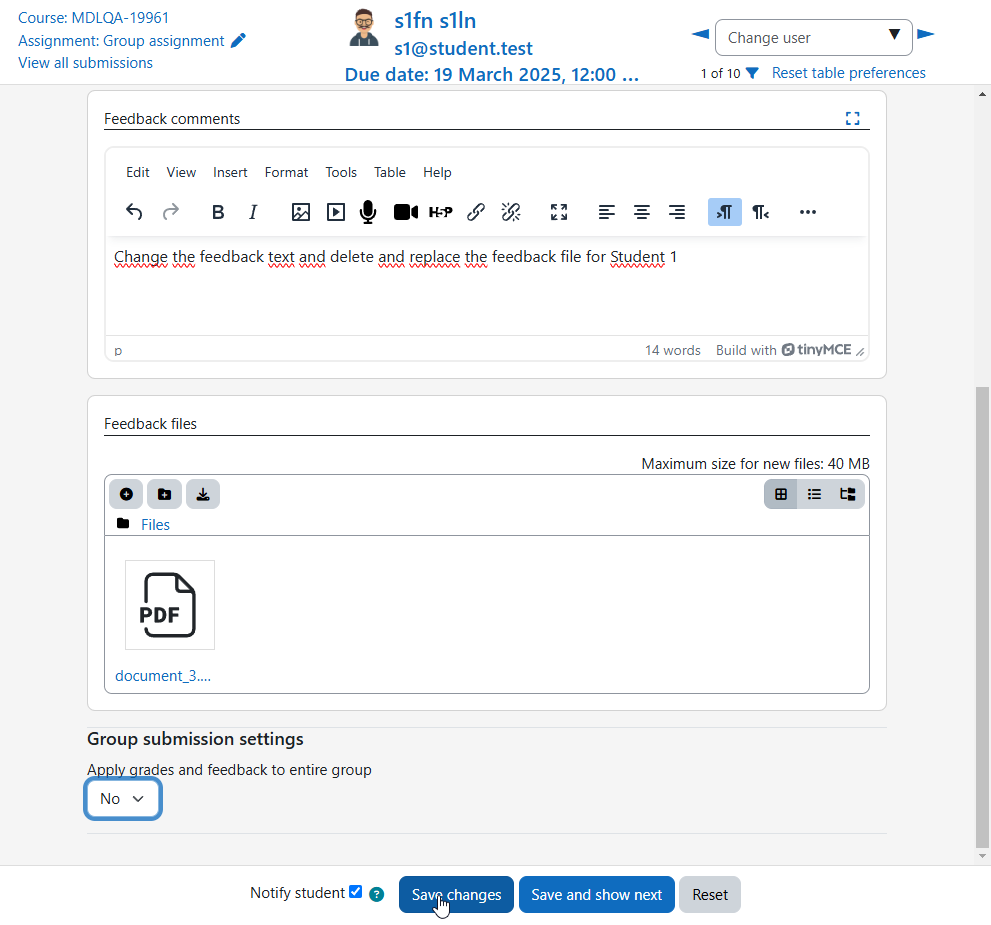991x925 pixels.
Task: Click the Reset button
Action: point(710,895)
